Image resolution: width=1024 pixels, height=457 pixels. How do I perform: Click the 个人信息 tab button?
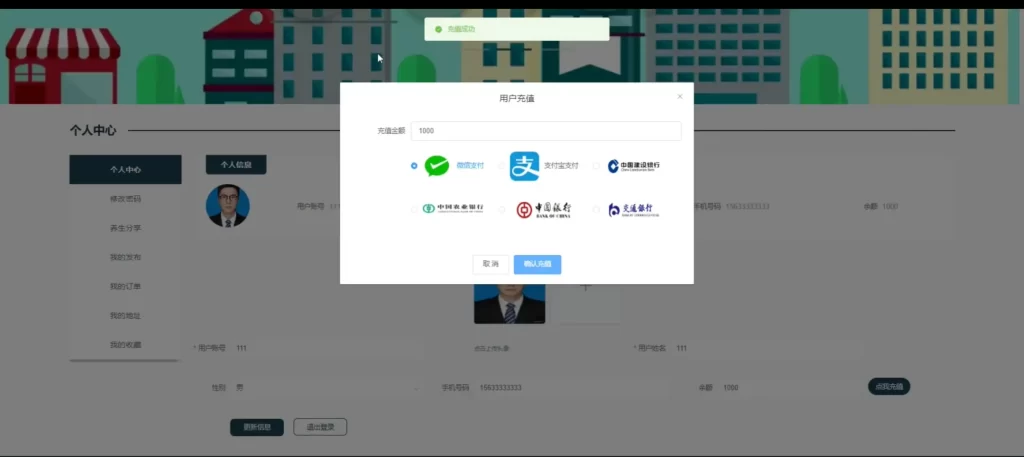point(236,165)
